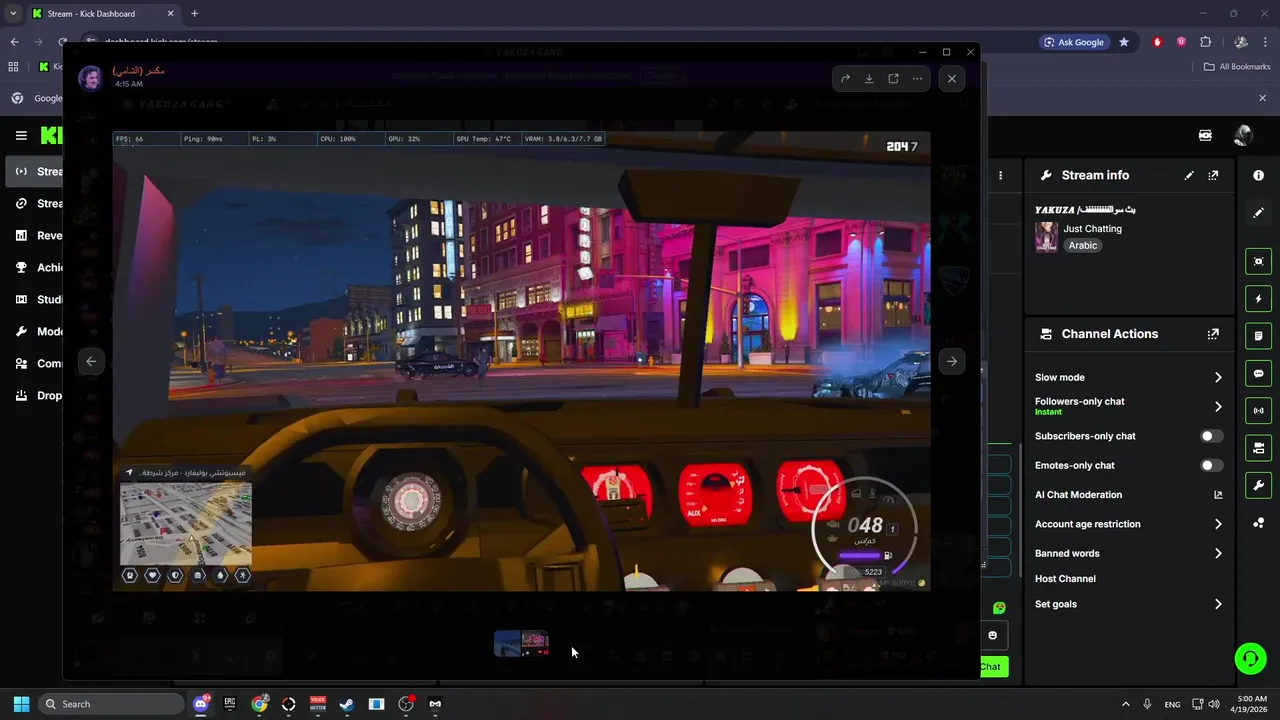Open Host Channel action
The image size is (1280, 720).
[1065, 579]
